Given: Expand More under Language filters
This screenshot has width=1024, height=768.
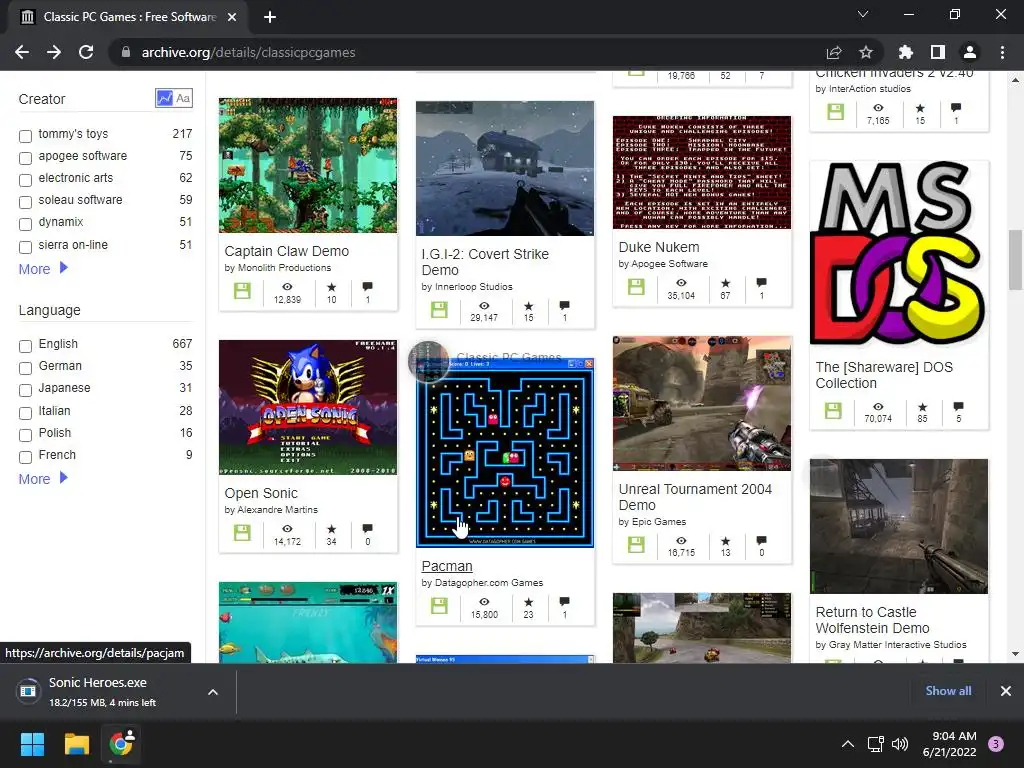Looking at the screenshot, I should pos(43,479).
